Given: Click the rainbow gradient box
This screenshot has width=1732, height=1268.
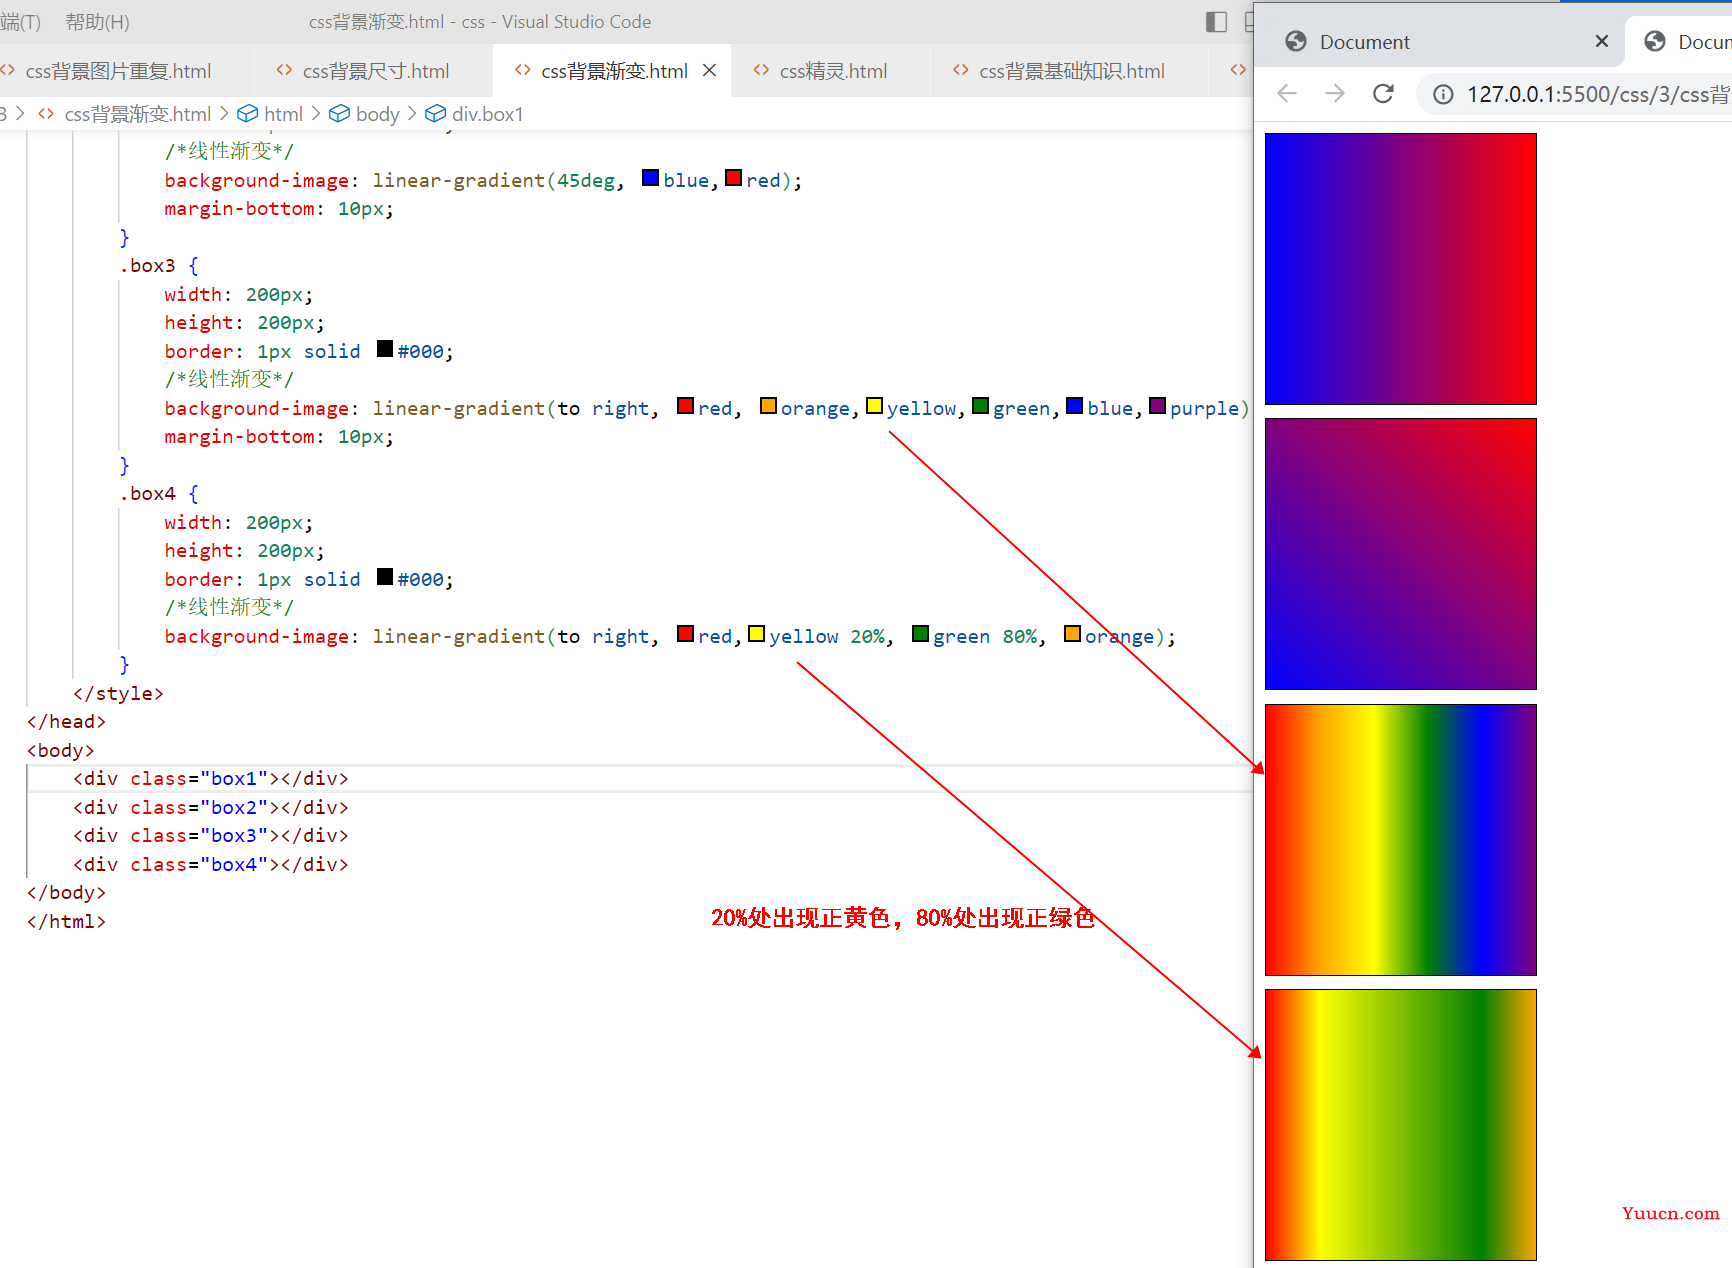Looking at the screenshot, I should [1400, 840].
